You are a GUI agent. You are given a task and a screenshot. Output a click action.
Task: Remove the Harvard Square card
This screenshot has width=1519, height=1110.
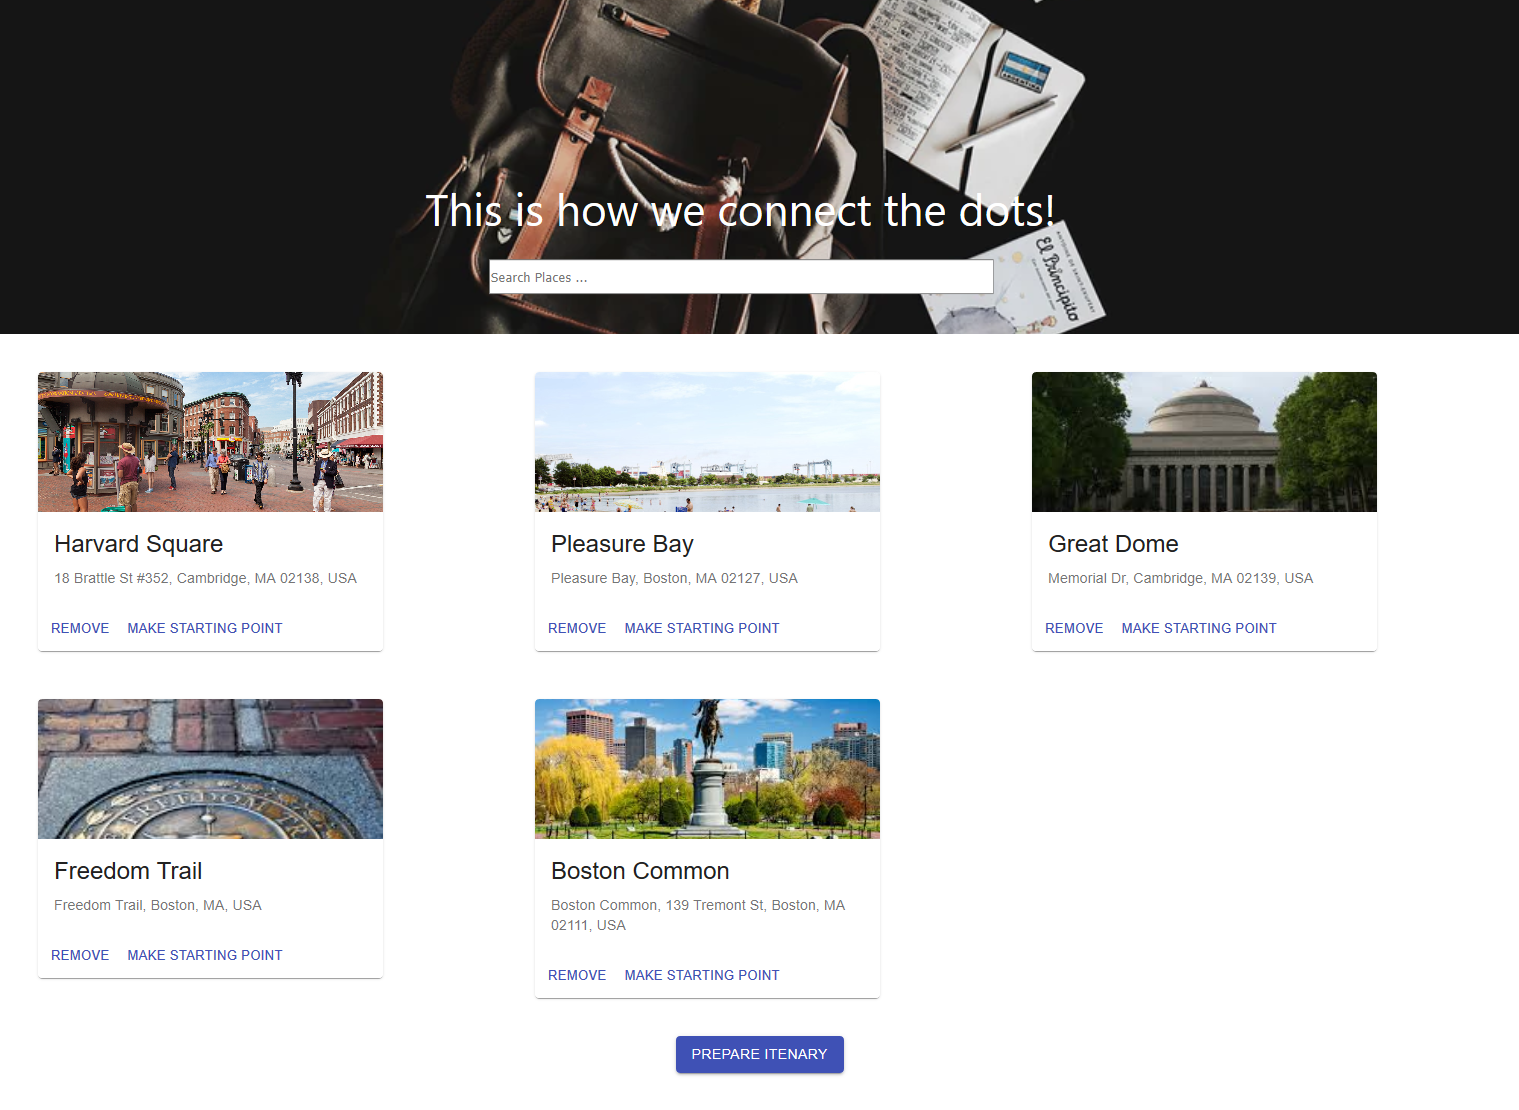(x=80, y=628)
